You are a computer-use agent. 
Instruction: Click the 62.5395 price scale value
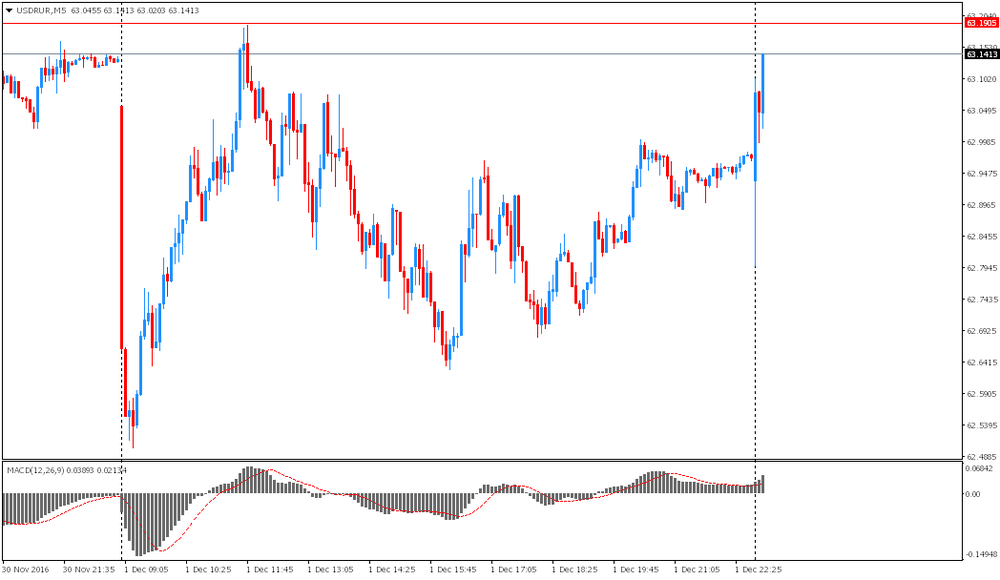point(982,425)
